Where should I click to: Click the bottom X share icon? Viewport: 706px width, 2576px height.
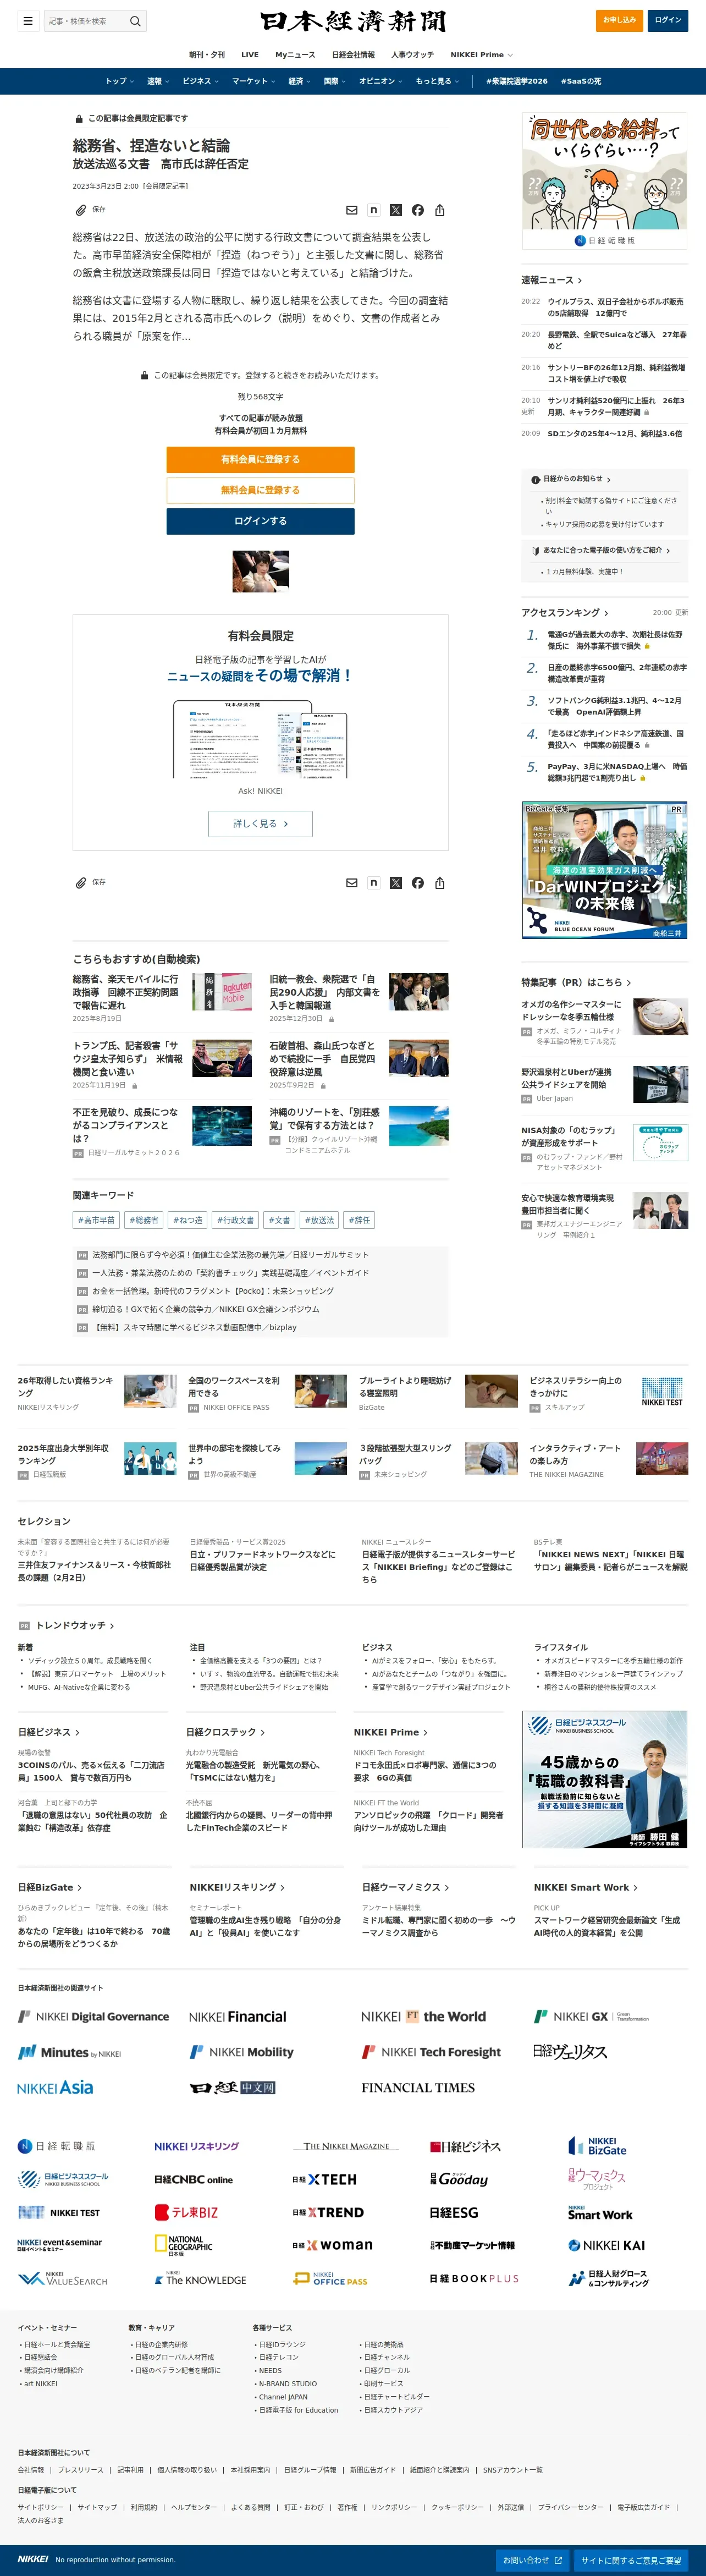[395, 883]
